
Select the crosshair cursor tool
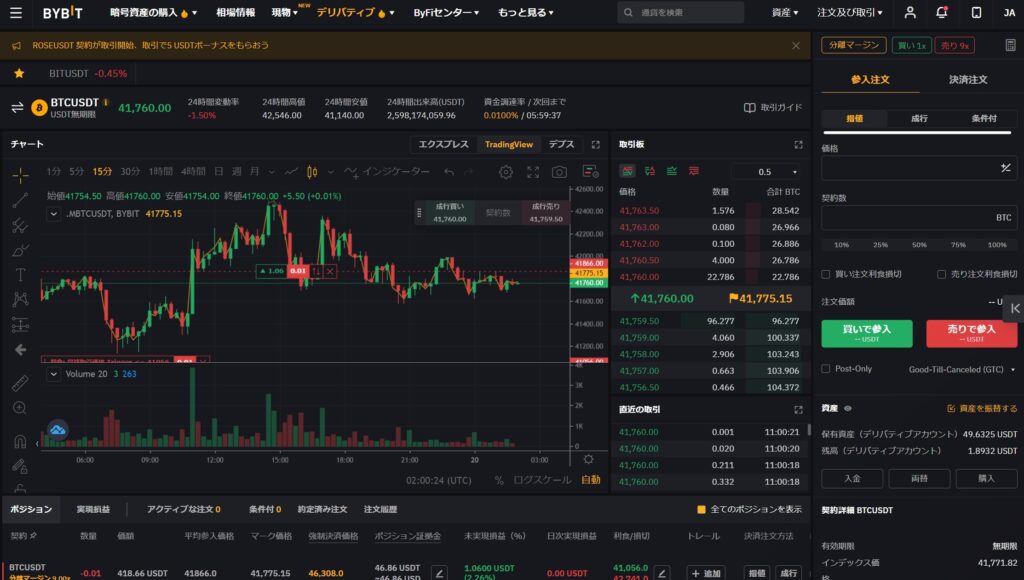pyautogui.click(x=20, y=175)
